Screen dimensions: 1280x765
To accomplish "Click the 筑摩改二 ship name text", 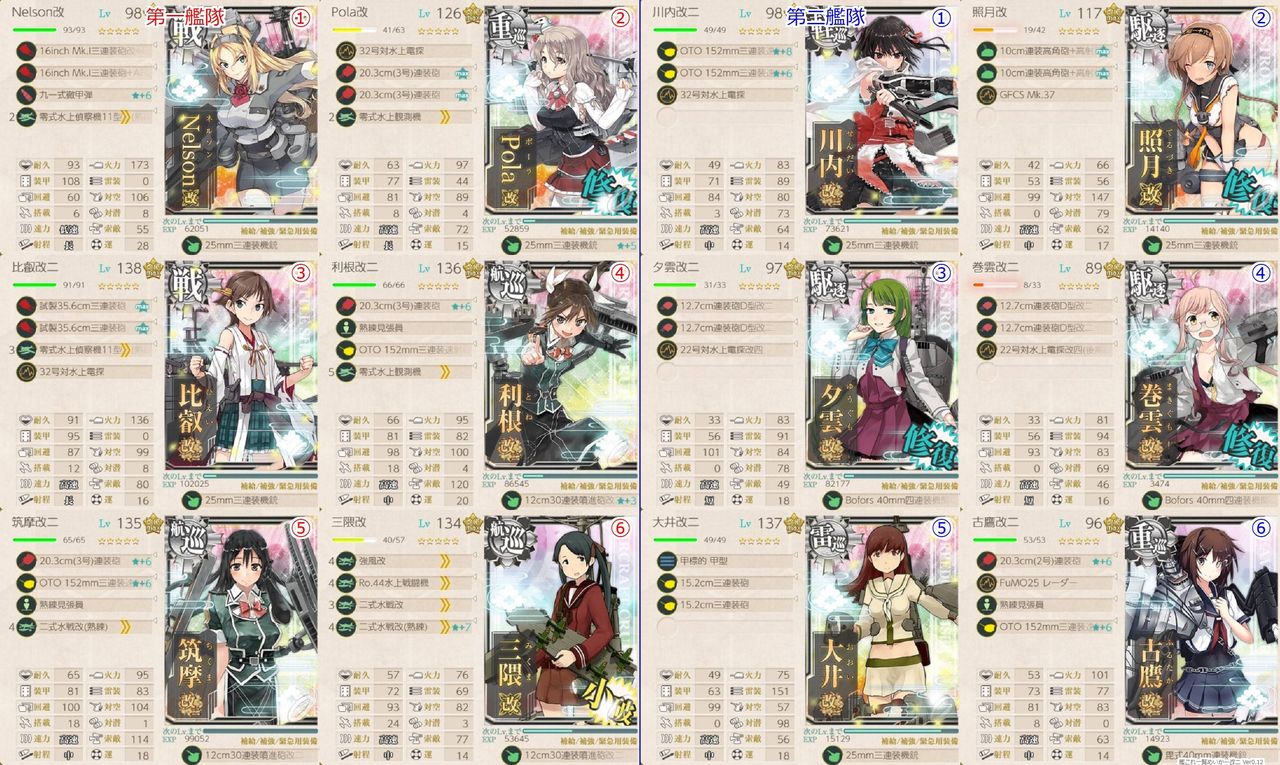I will 35,521.
